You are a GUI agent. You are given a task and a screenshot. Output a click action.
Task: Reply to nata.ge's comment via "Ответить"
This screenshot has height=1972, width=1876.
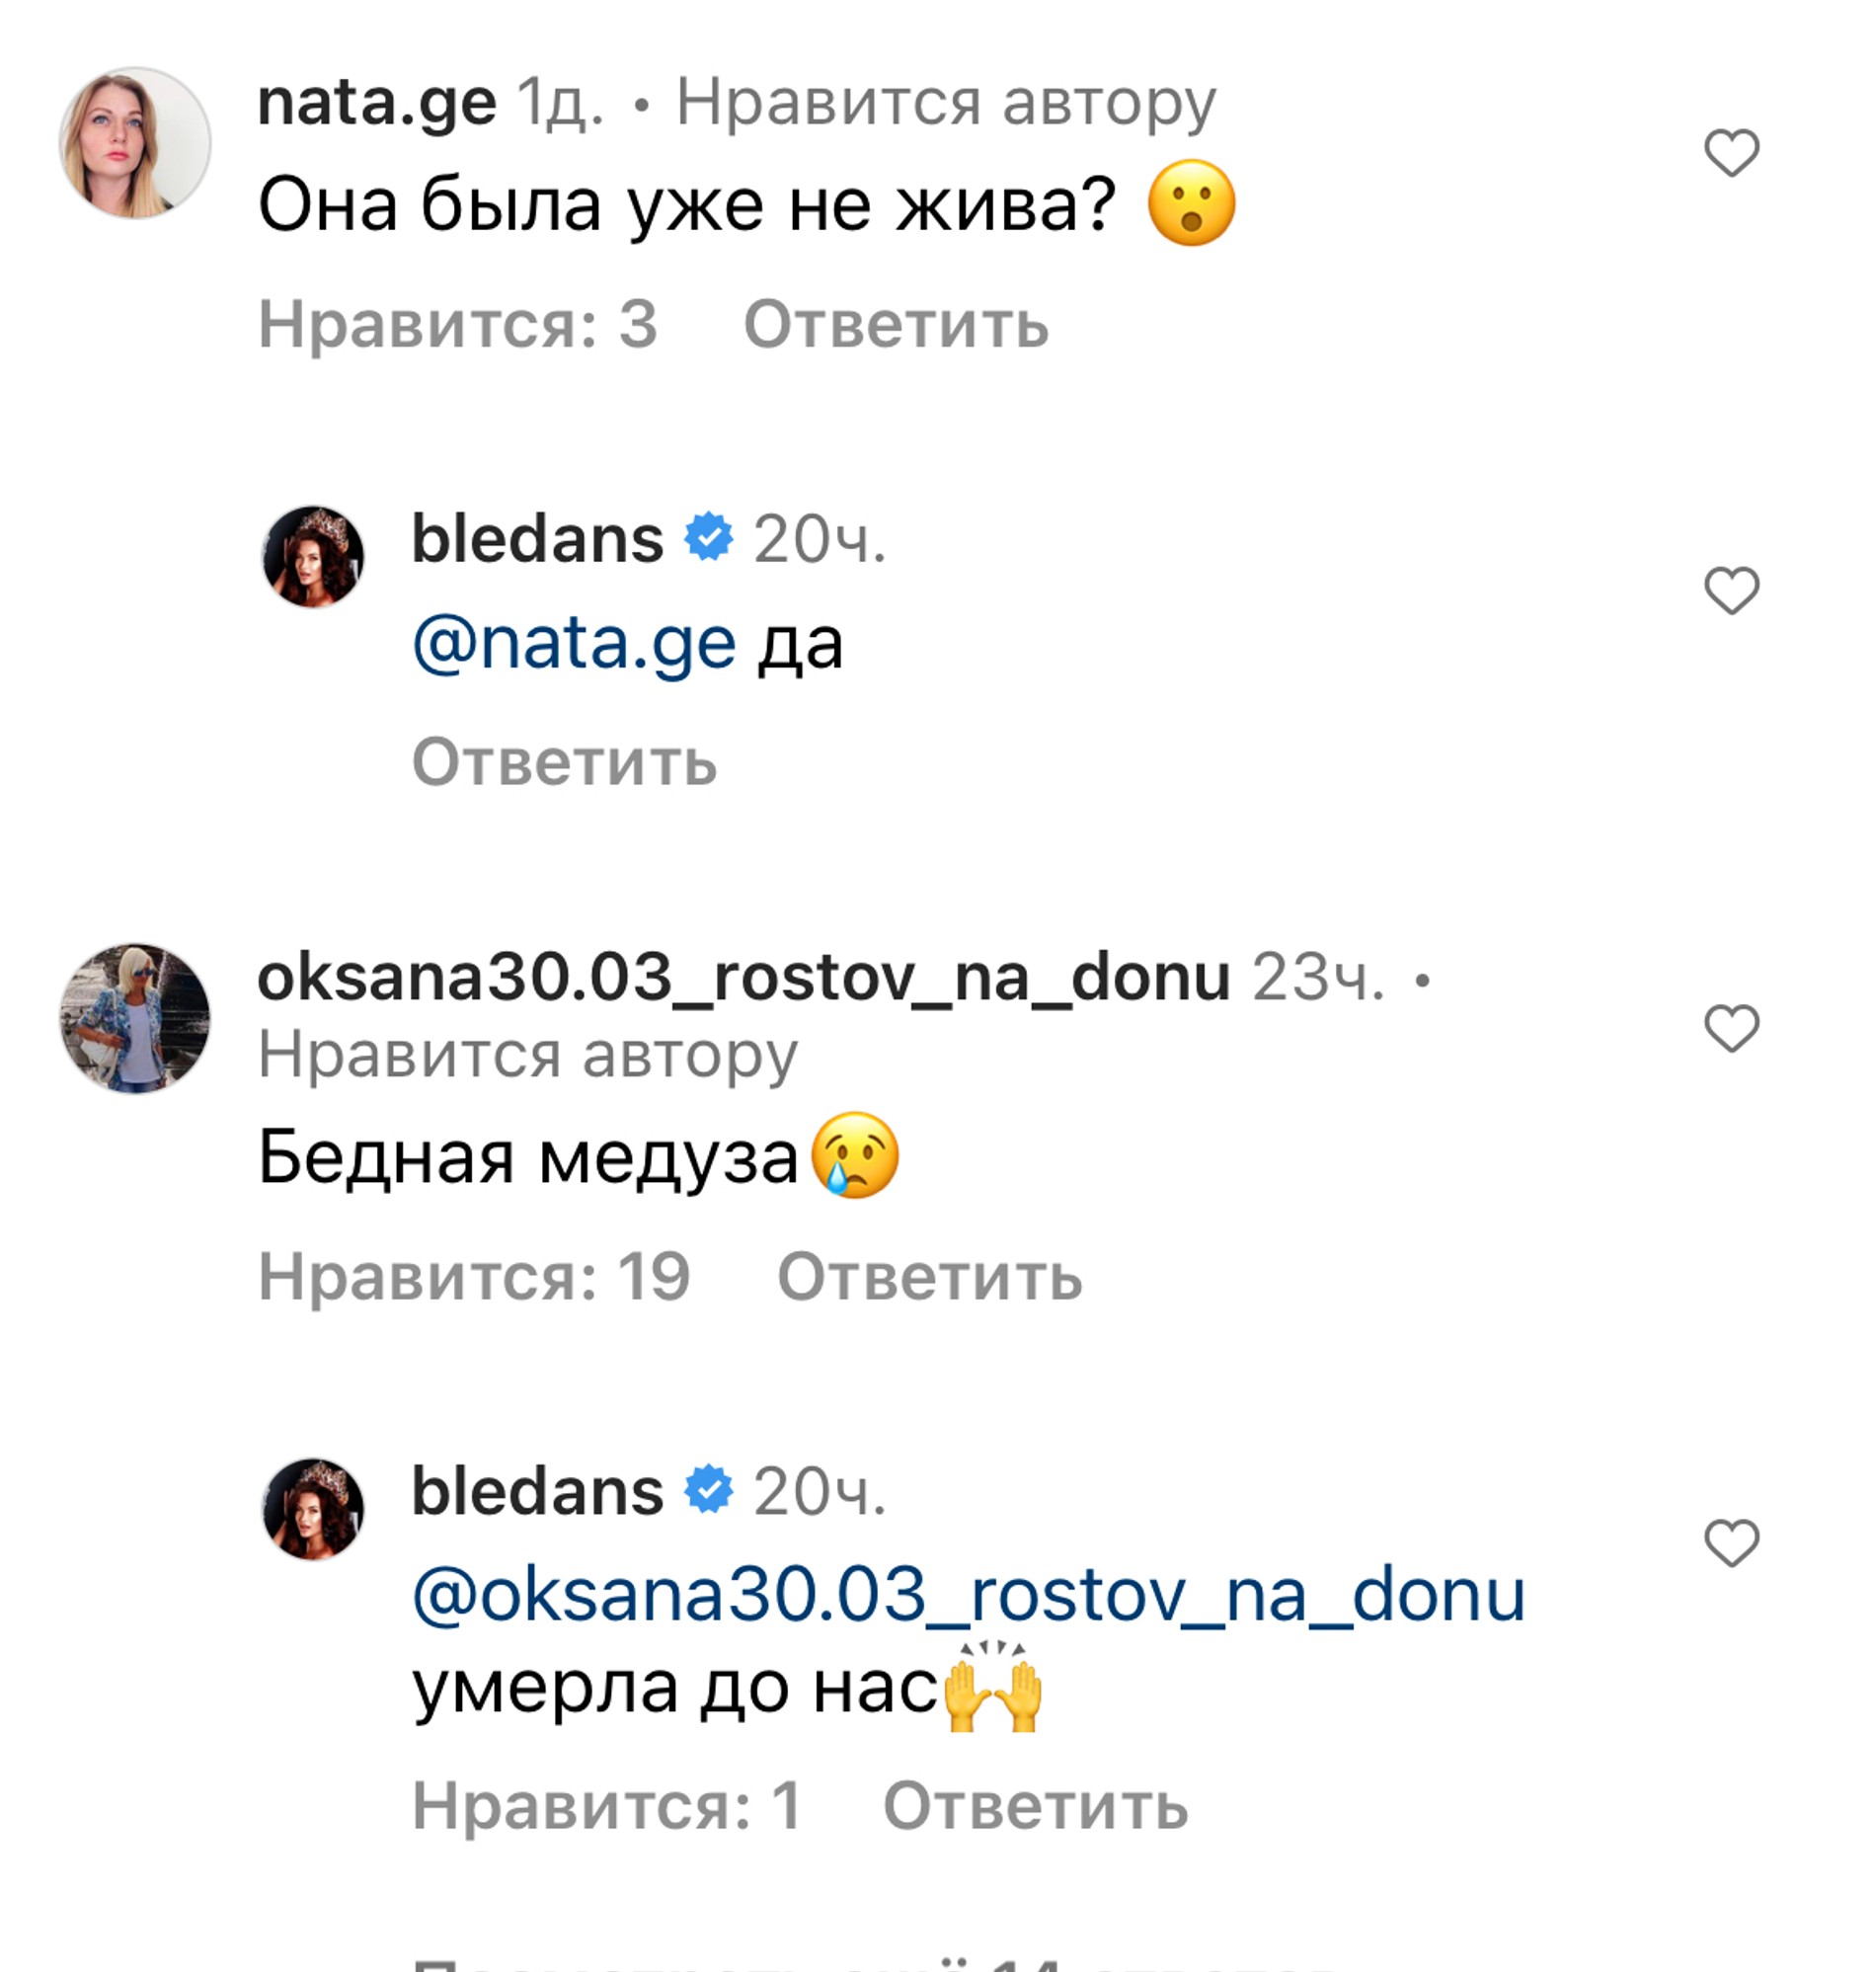(895, 325)
